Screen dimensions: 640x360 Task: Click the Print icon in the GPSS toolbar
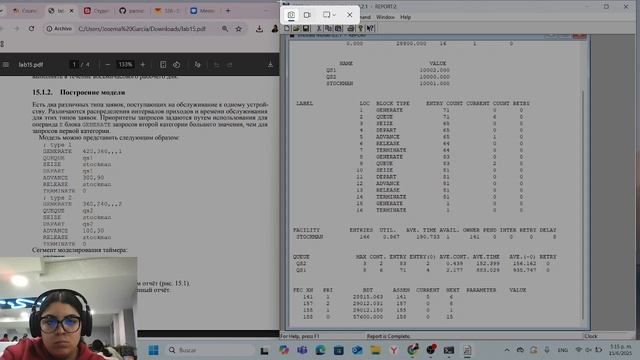(351, 29)
